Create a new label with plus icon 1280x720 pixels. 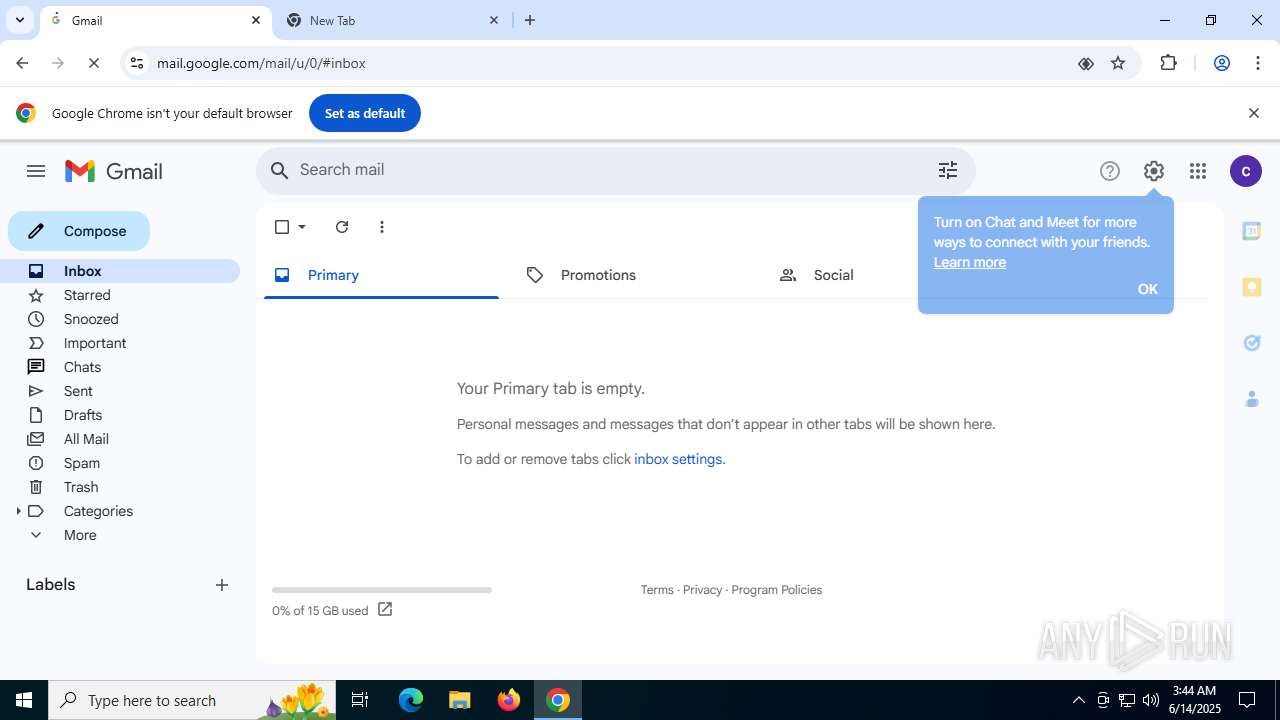(x=222, y=585)
